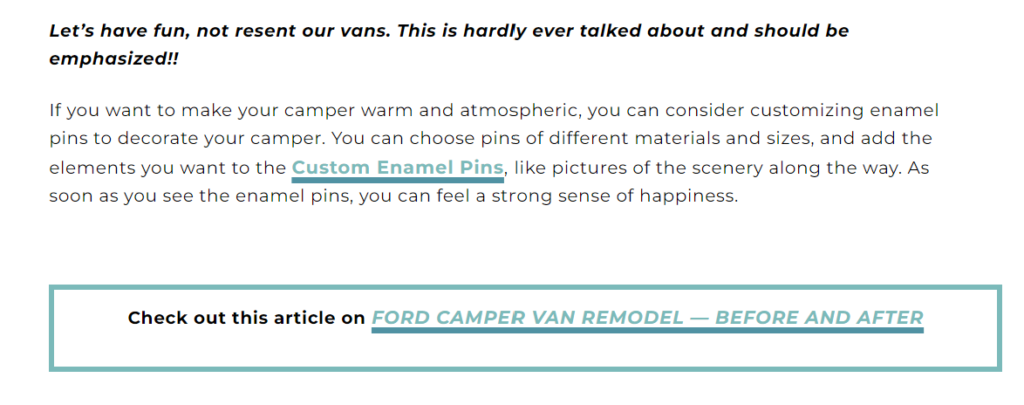Click the "Check out this article on" text
Image resolution: width=1024 pixels, height=405 pixels.
[x=246, y=319]
